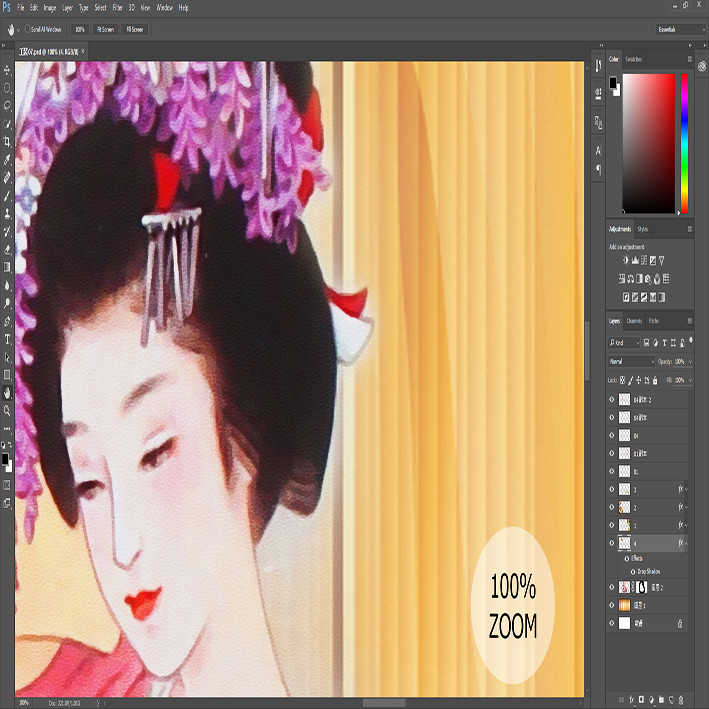Screen dimensions: 709x709
Task: Select the Horizontal Type tool
Action: [x=7, y=339]
